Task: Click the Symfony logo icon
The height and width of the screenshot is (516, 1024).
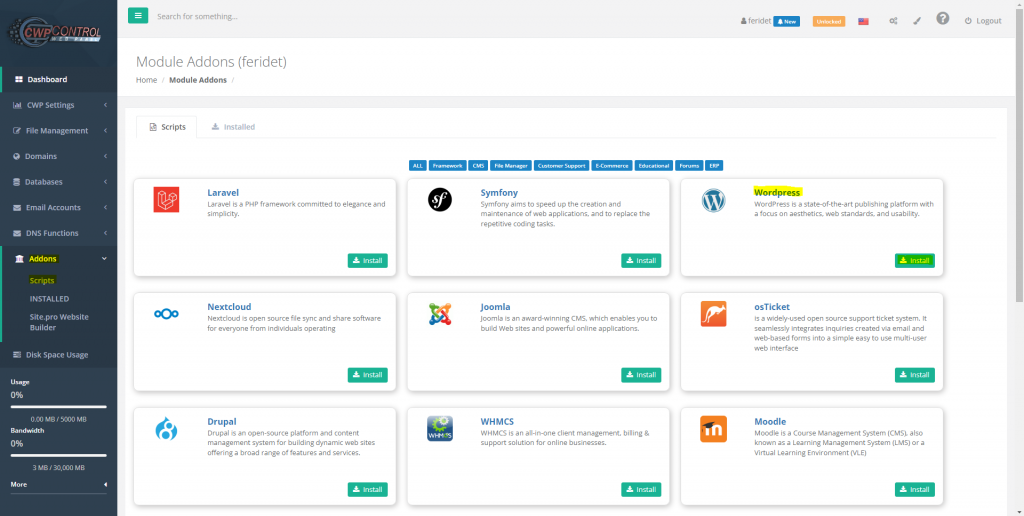Action: 440,200
